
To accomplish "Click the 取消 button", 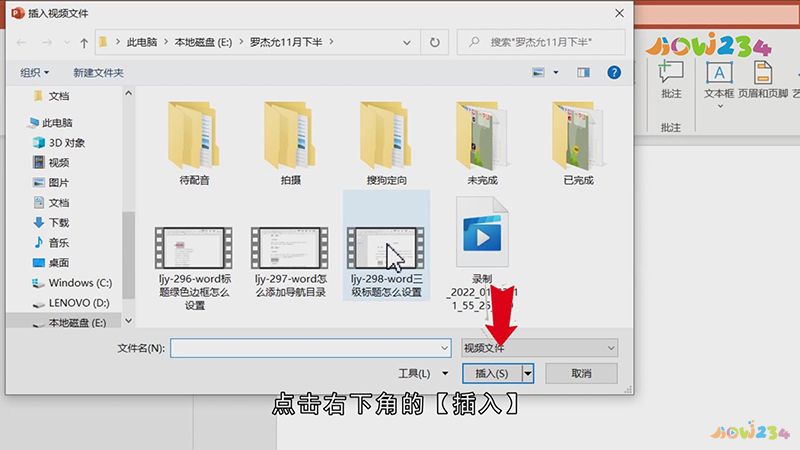I will pos(581,373).
